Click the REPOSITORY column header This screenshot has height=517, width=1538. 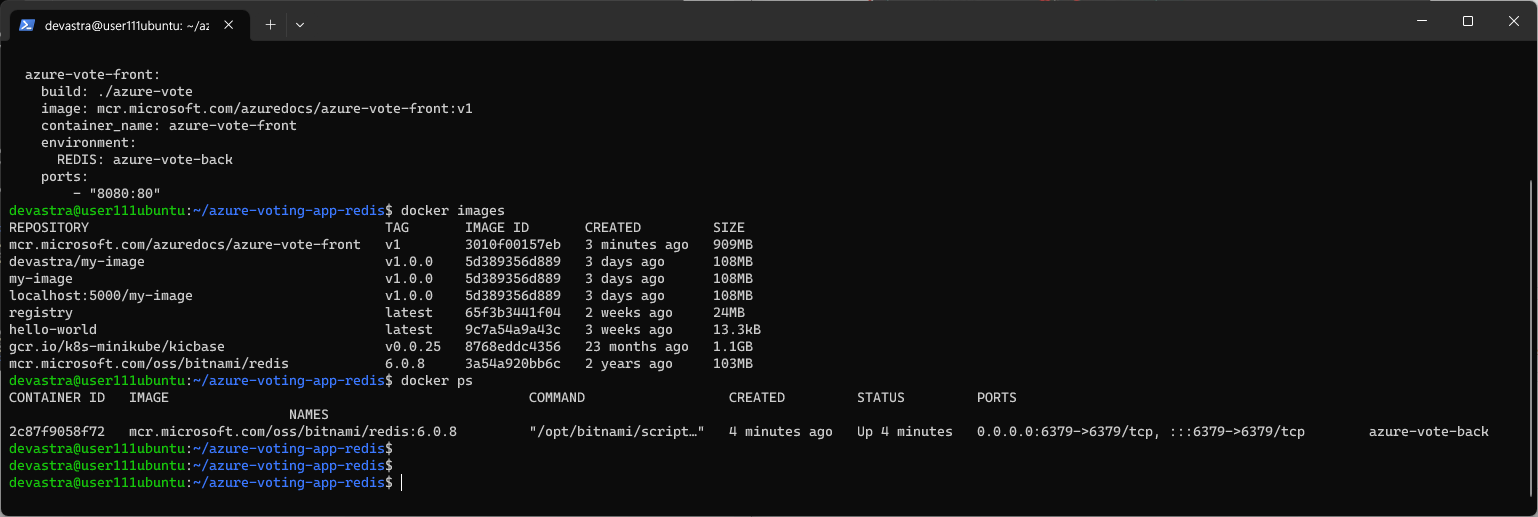pos(49,228)
